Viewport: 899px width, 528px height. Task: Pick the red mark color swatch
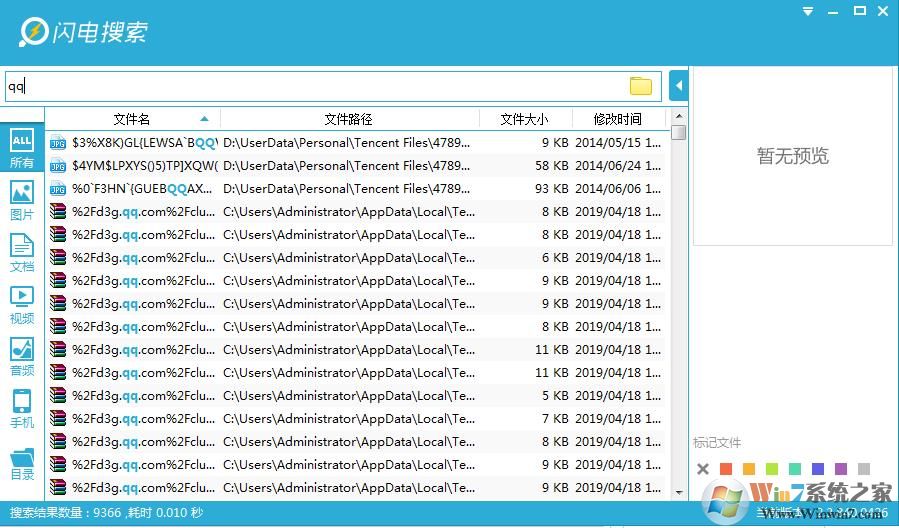(726, 469)
